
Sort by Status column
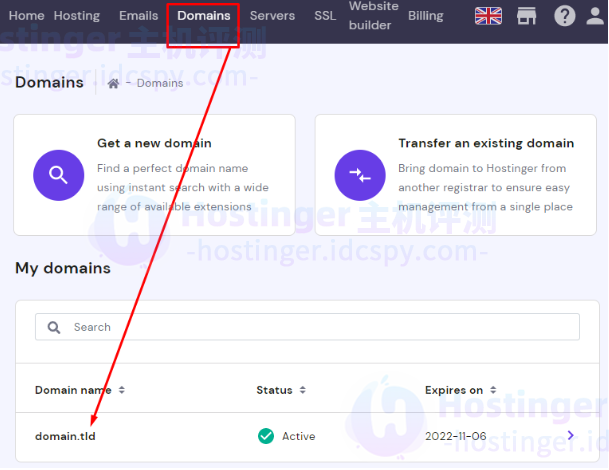281,390
